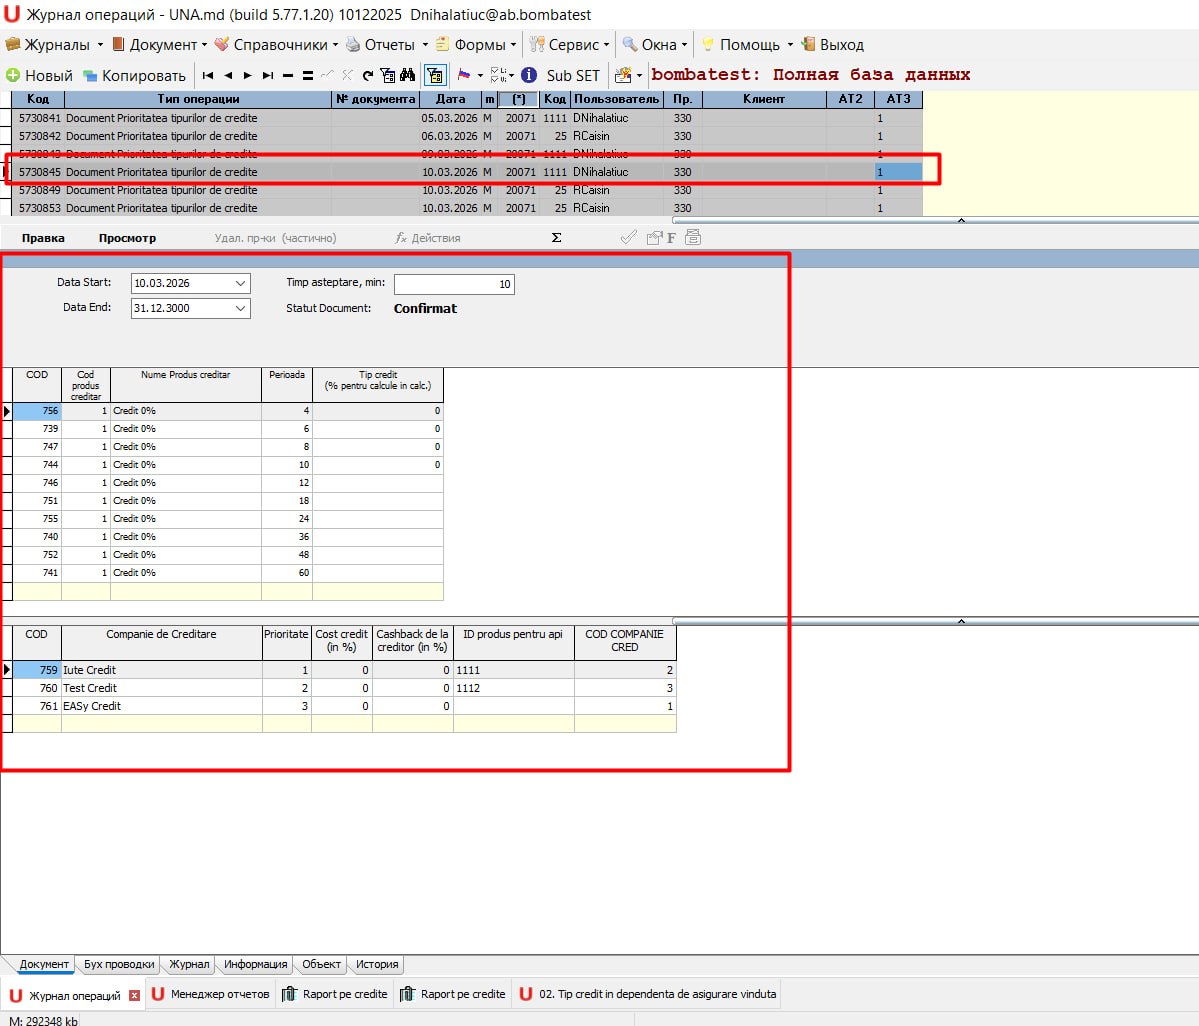Expand the flag icon dropdown arrow
The image size is (1199, 1026).
480,75
